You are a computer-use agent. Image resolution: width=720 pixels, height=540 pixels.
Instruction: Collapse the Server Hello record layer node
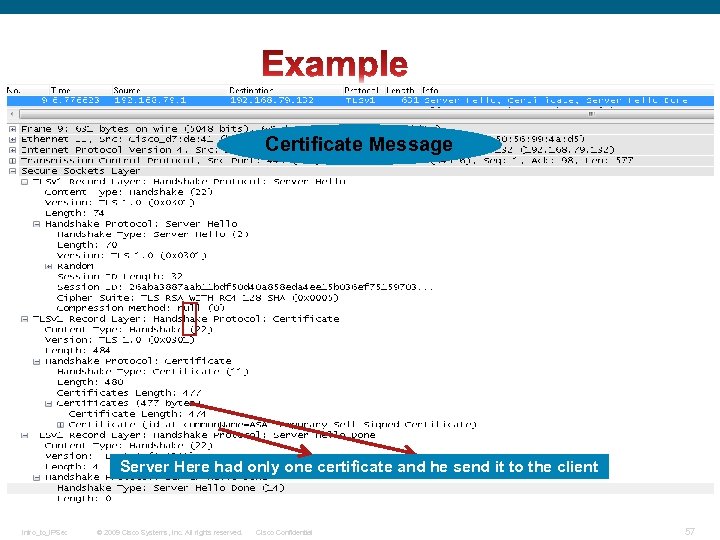tap(24, 182)
